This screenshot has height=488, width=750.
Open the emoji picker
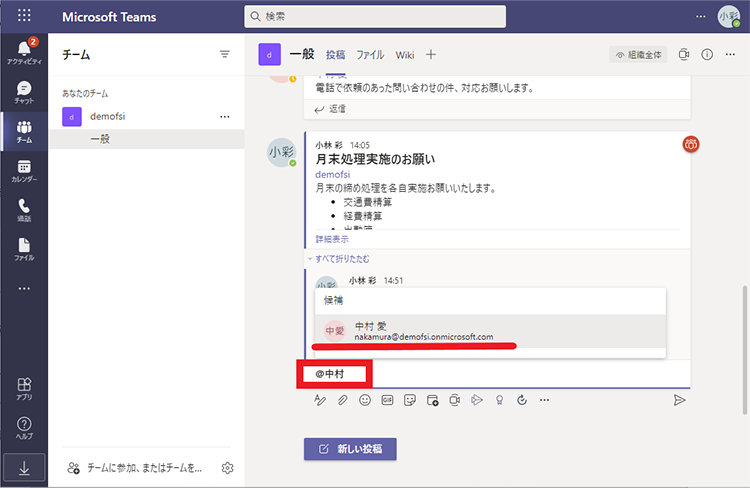pos(365,400)
